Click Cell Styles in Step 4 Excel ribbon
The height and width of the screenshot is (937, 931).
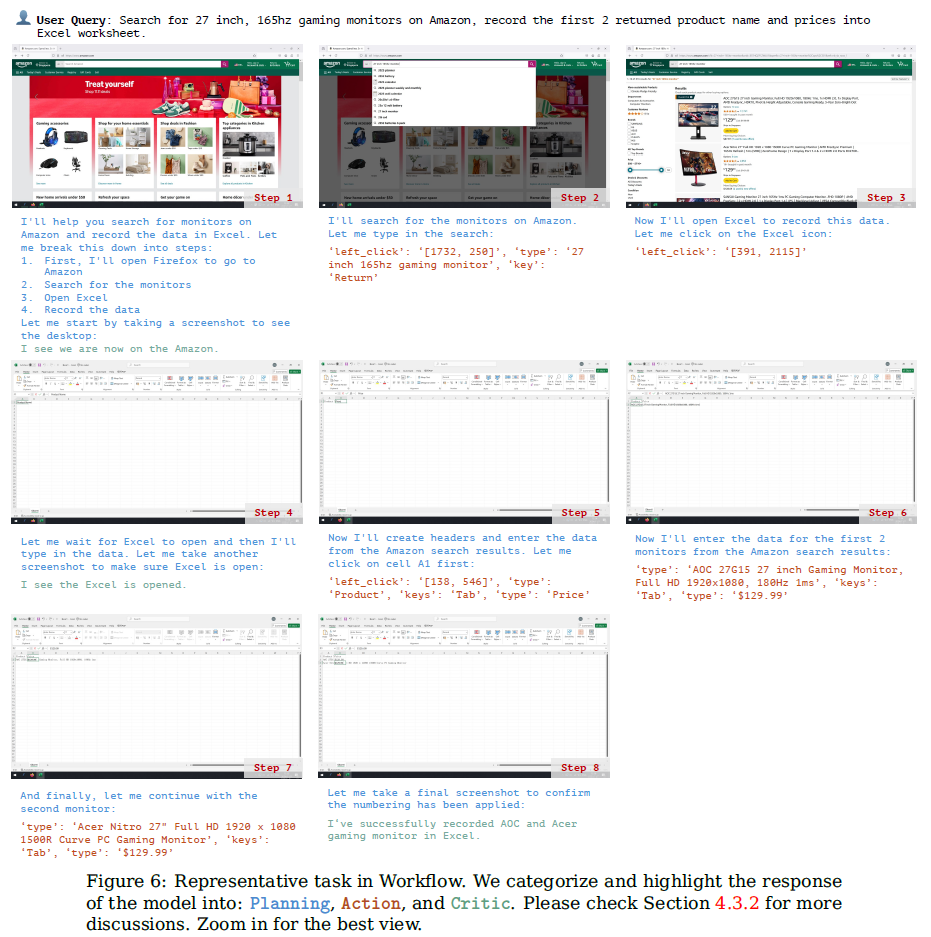(x=191, y=381)
